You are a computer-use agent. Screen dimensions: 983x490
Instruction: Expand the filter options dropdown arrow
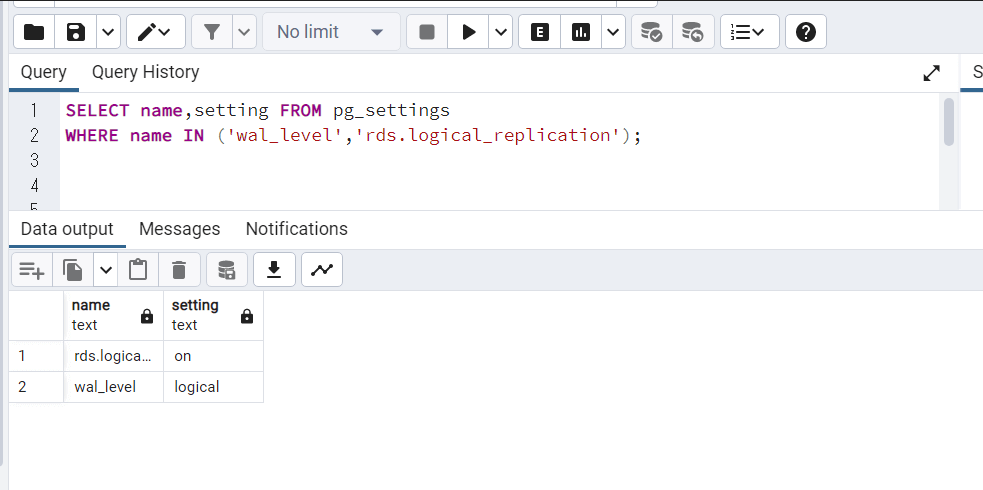tap(245, 32)
